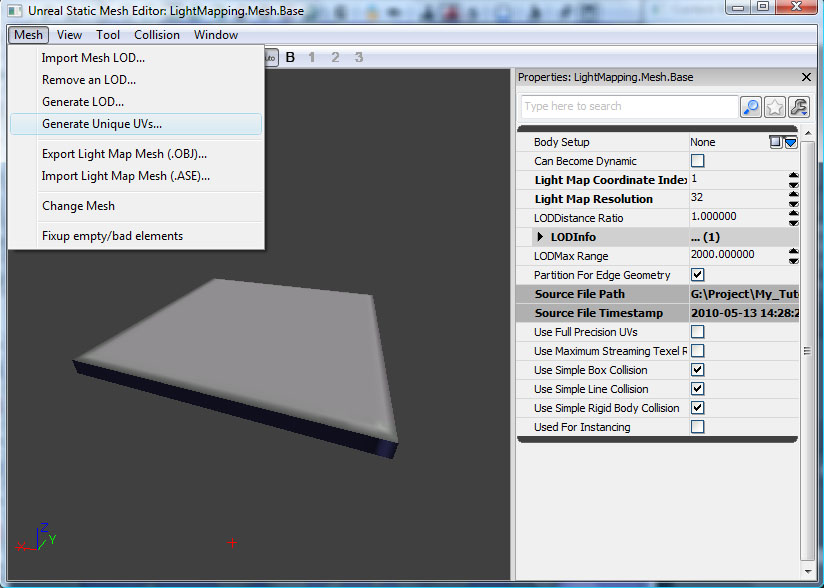Click the use-selected icon beside Body Setup
The height and width of the screenshot is (588, 824).
(775, 143)
